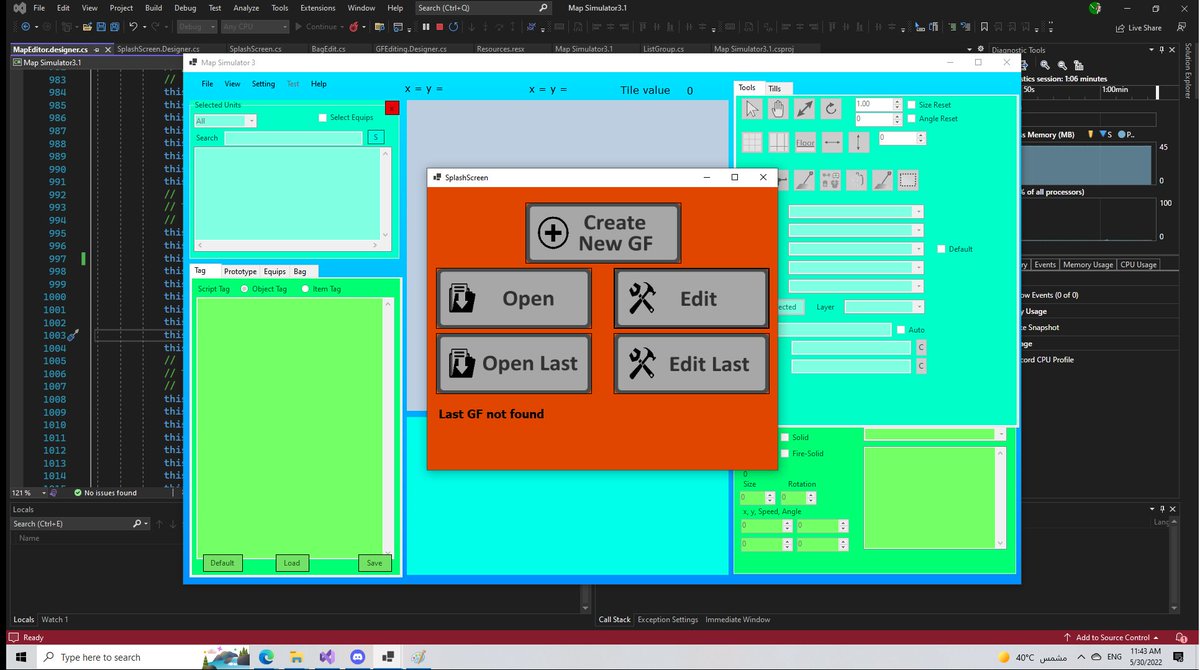This screenshot has height=670, width=1200.
Task: Click the S button beside the Search field
Action: [x=375, y=138]
